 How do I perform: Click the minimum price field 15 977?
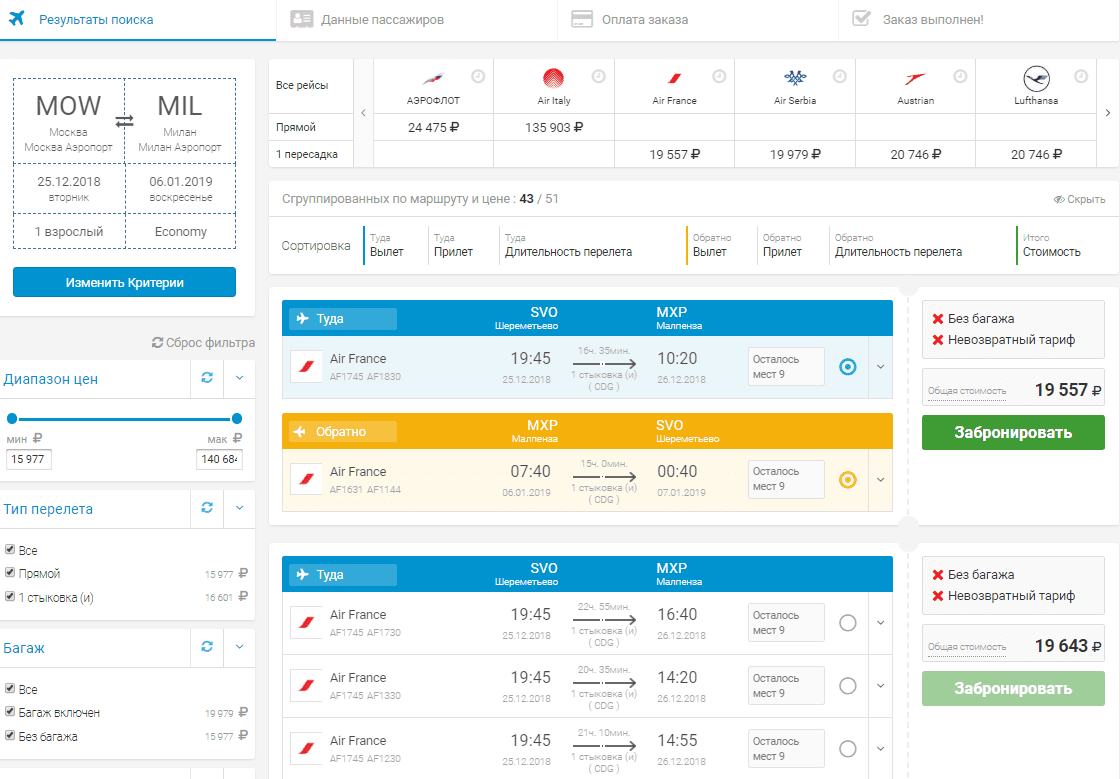[x=29, y=459]
